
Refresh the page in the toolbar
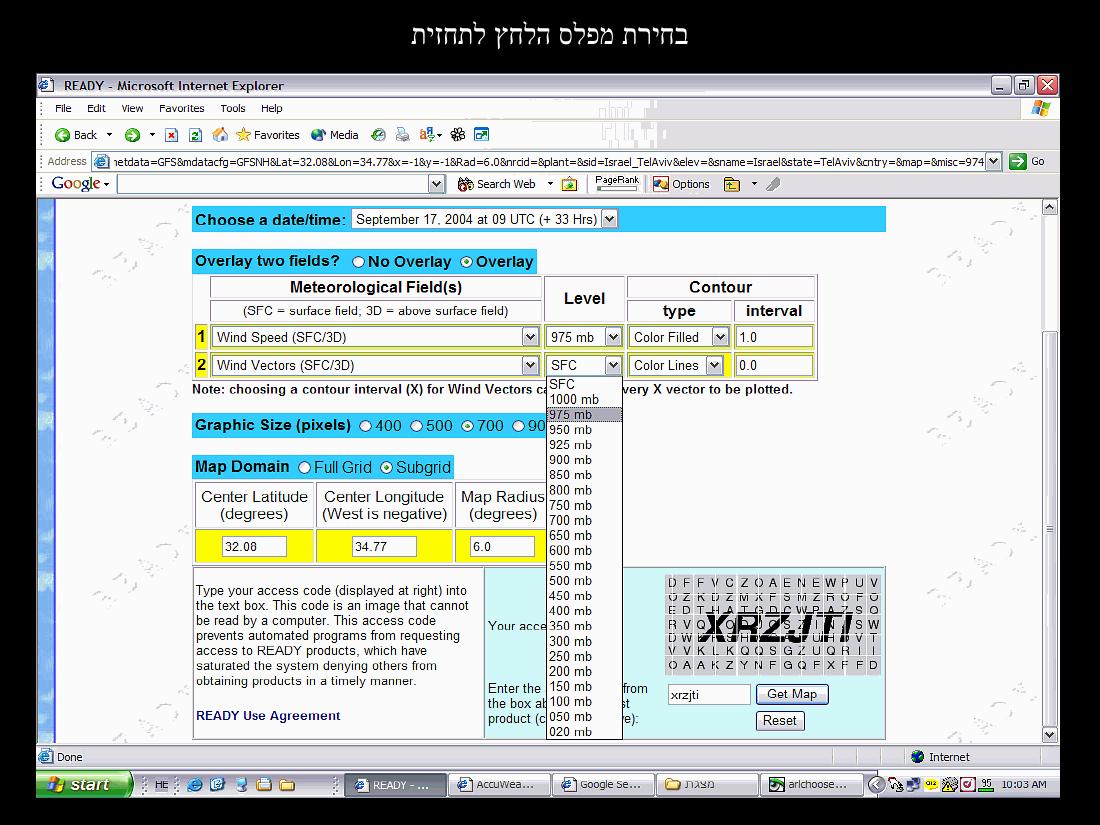[196, 135]
